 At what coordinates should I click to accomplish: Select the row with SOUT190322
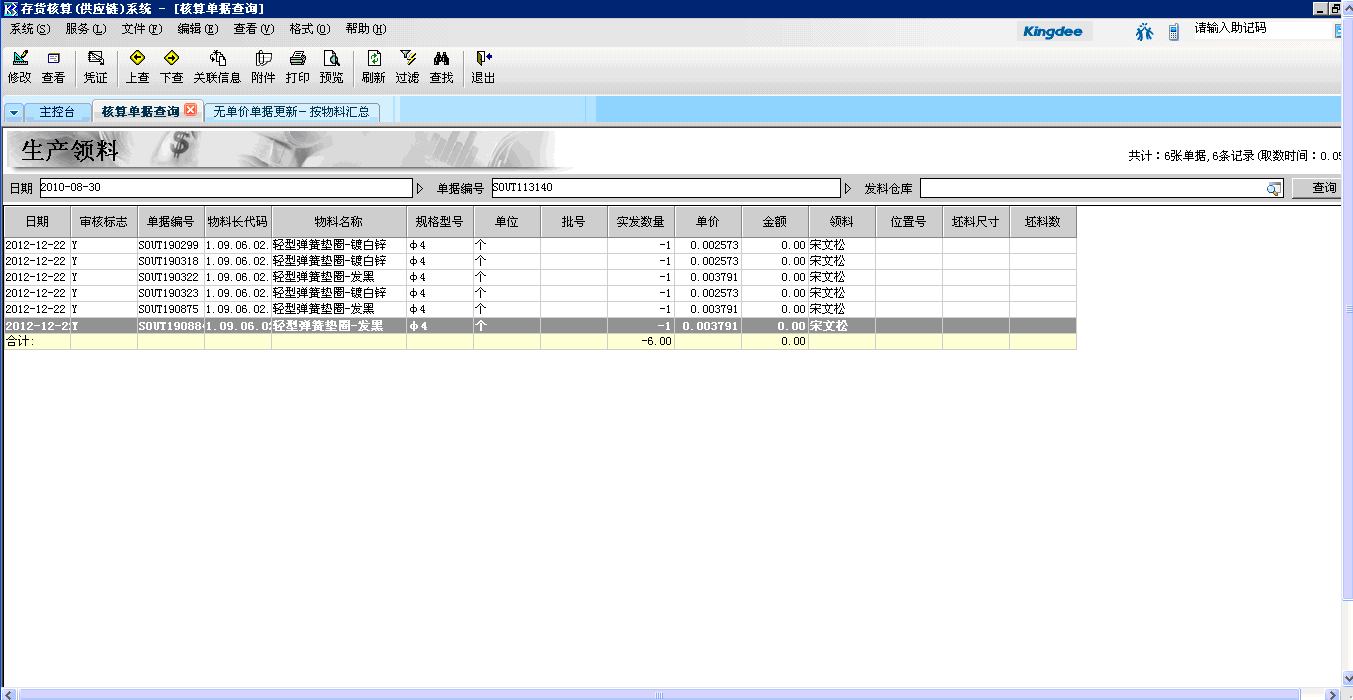click(x=540, y=277)
